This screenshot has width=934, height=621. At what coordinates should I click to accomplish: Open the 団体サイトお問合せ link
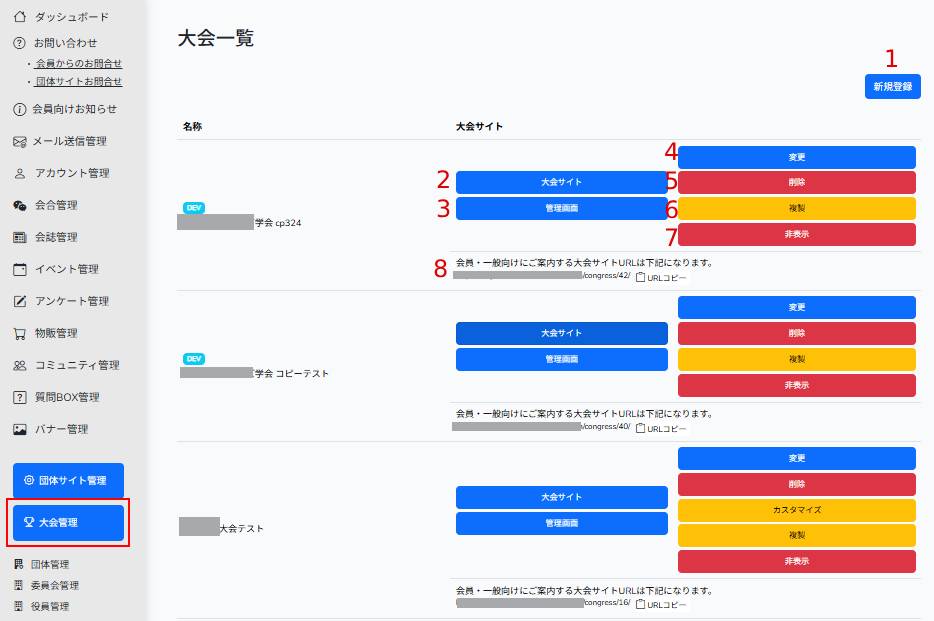click(x=79, y=81)
